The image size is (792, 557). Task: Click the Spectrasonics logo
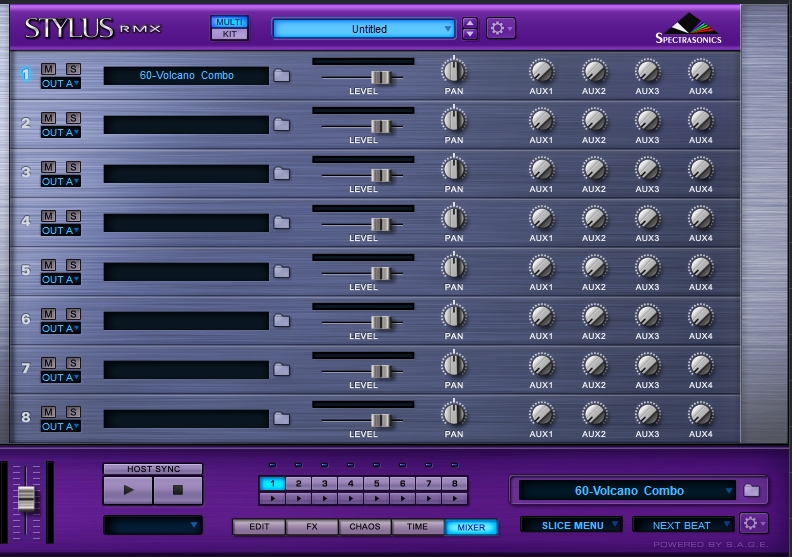pos(688,28)
